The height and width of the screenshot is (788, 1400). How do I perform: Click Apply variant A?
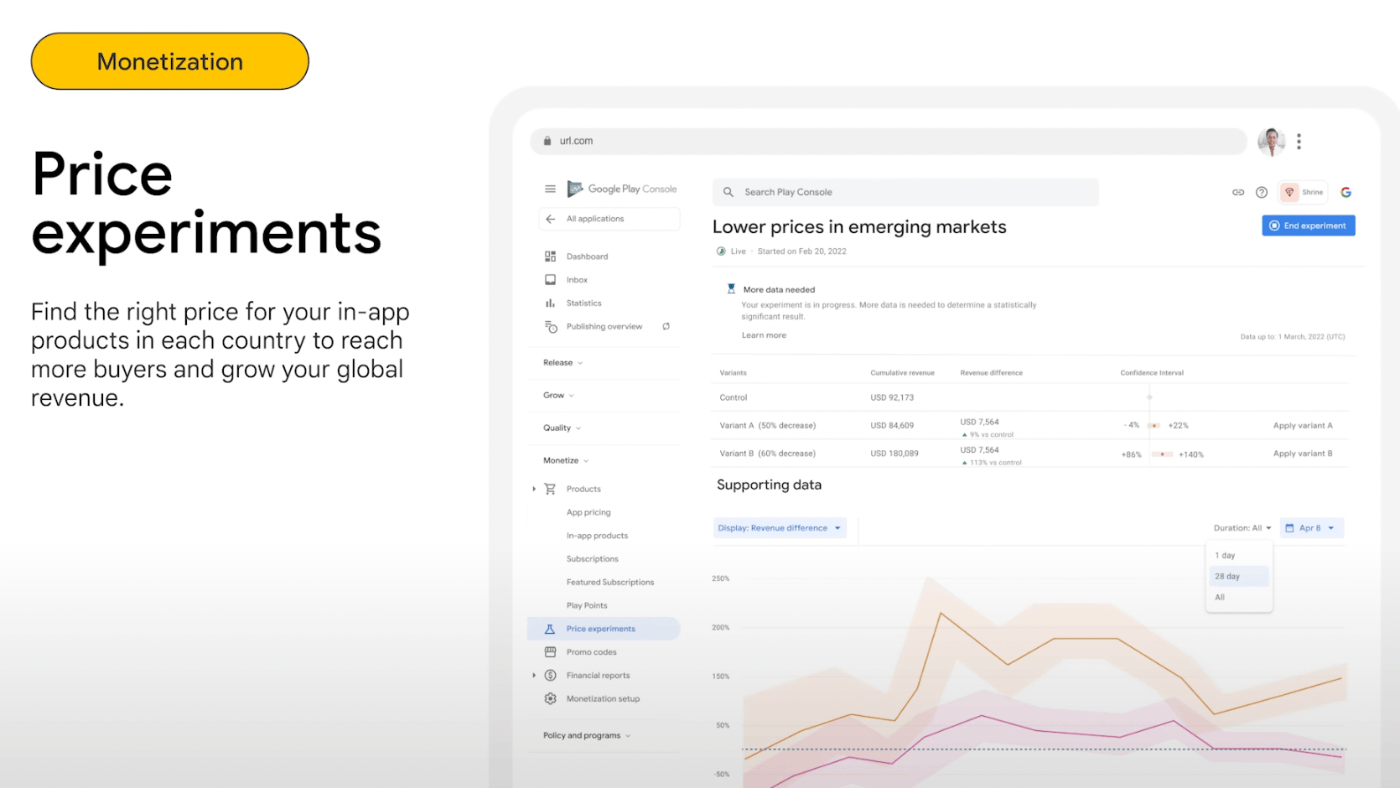[x=1302, y=426]
